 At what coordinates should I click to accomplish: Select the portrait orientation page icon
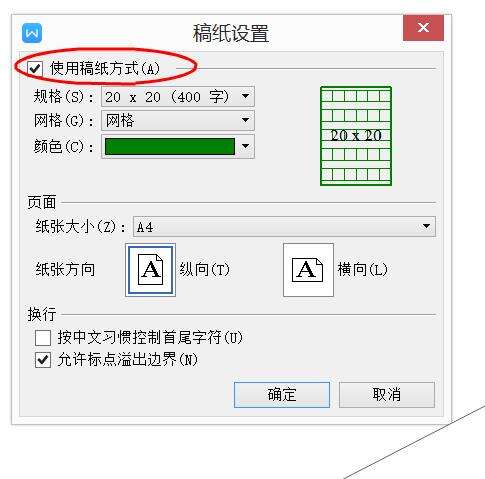point(150,270)
